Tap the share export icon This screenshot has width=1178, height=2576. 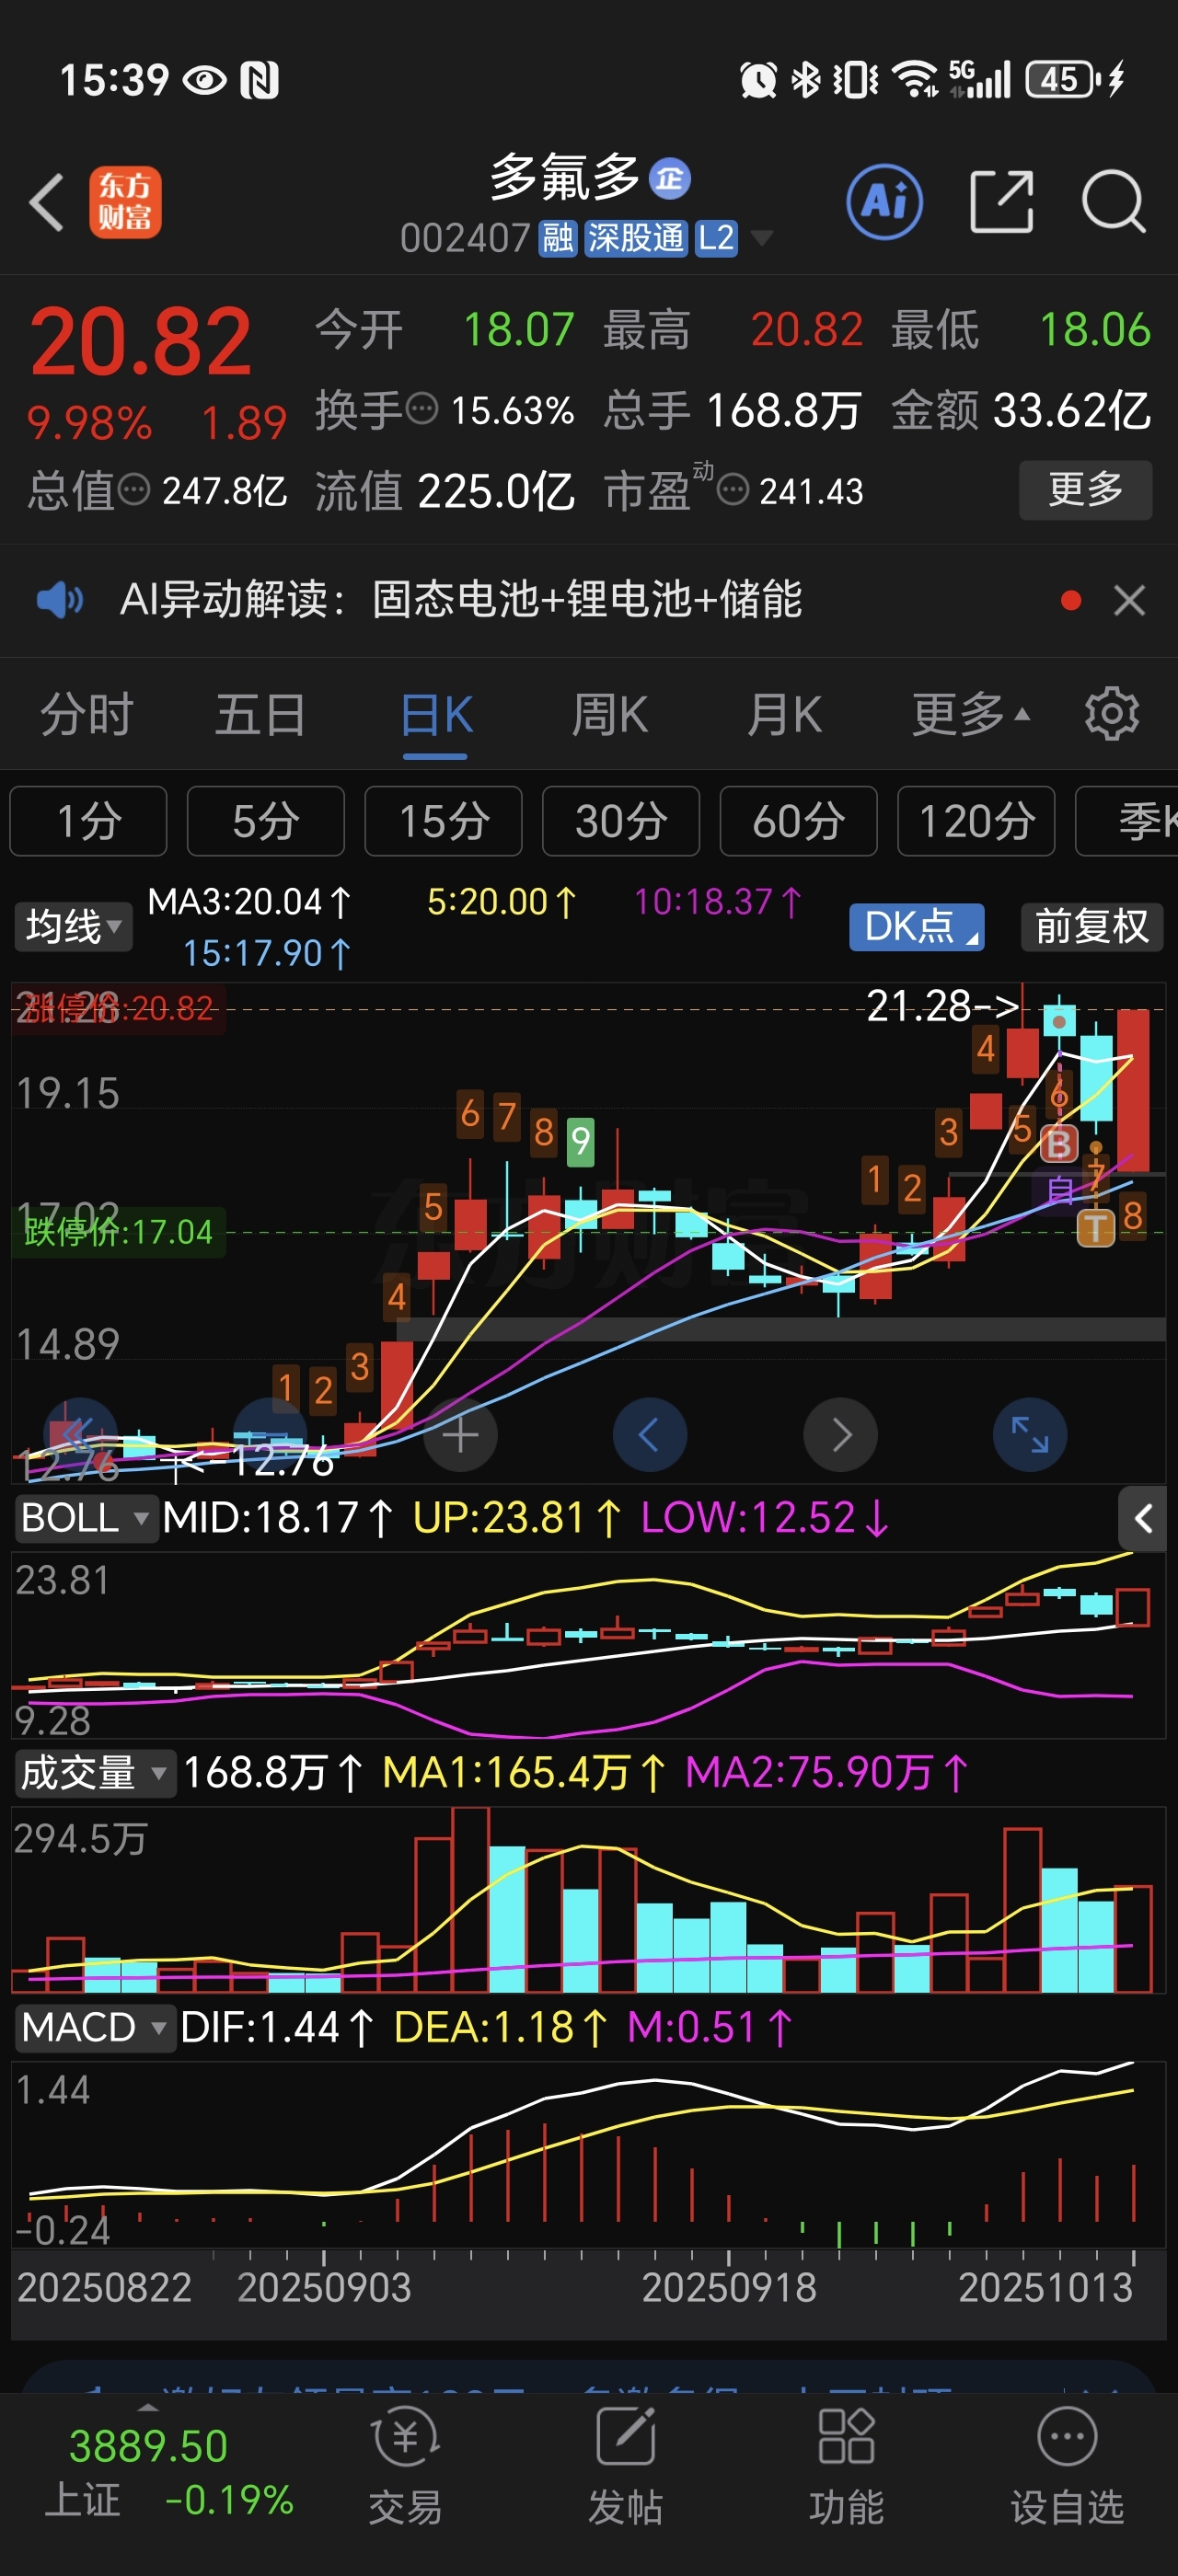(x=1001, y=202)
